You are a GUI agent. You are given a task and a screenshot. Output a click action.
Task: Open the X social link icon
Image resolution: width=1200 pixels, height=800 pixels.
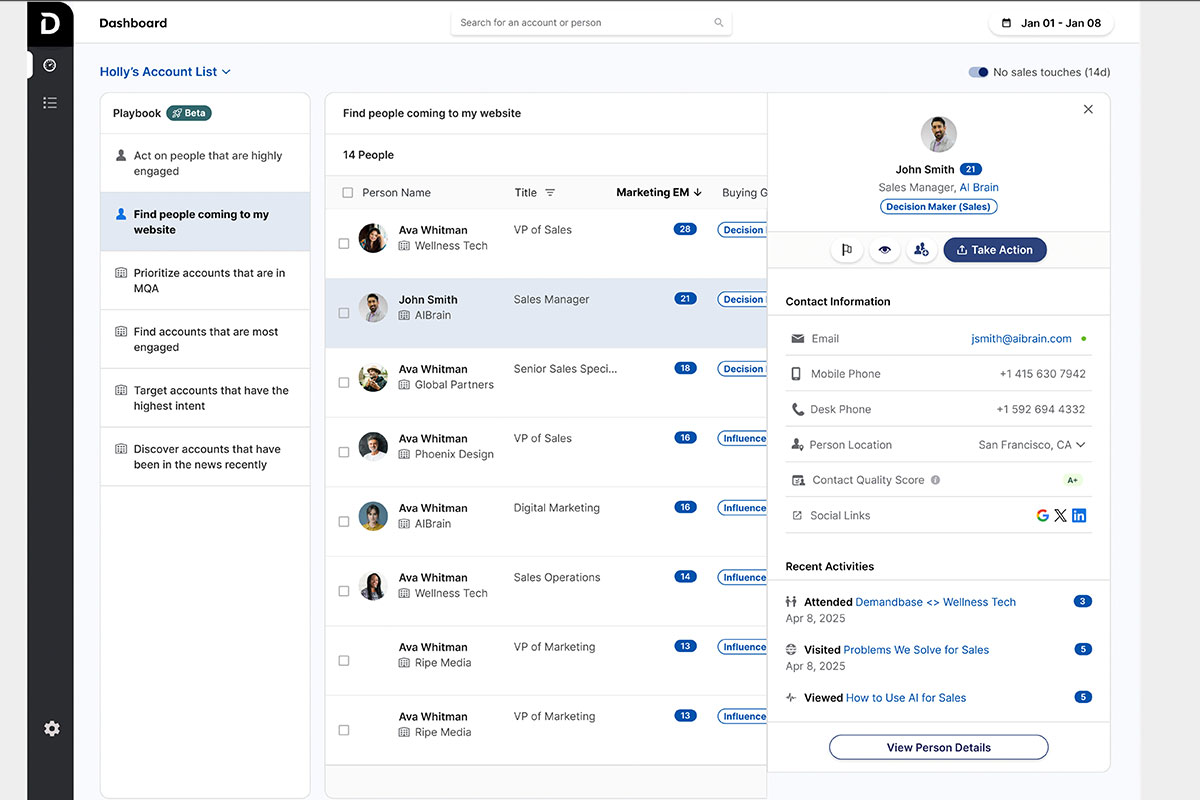1060,516
